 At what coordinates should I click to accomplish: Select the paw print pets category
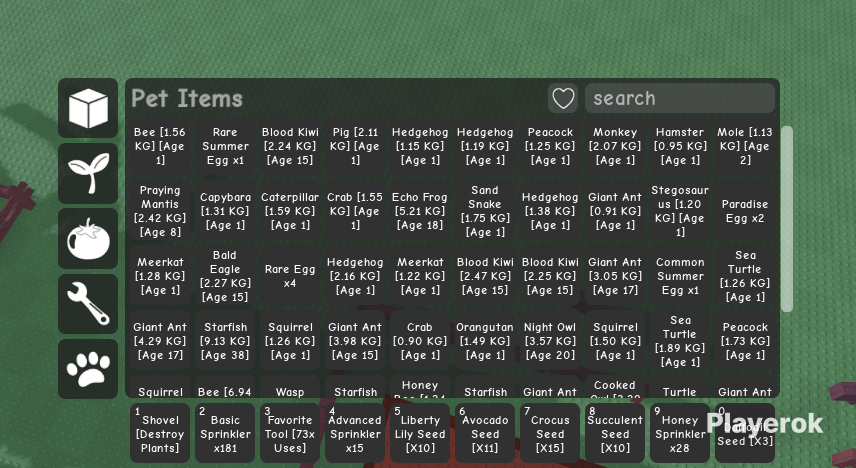click(x=88, y=369)
